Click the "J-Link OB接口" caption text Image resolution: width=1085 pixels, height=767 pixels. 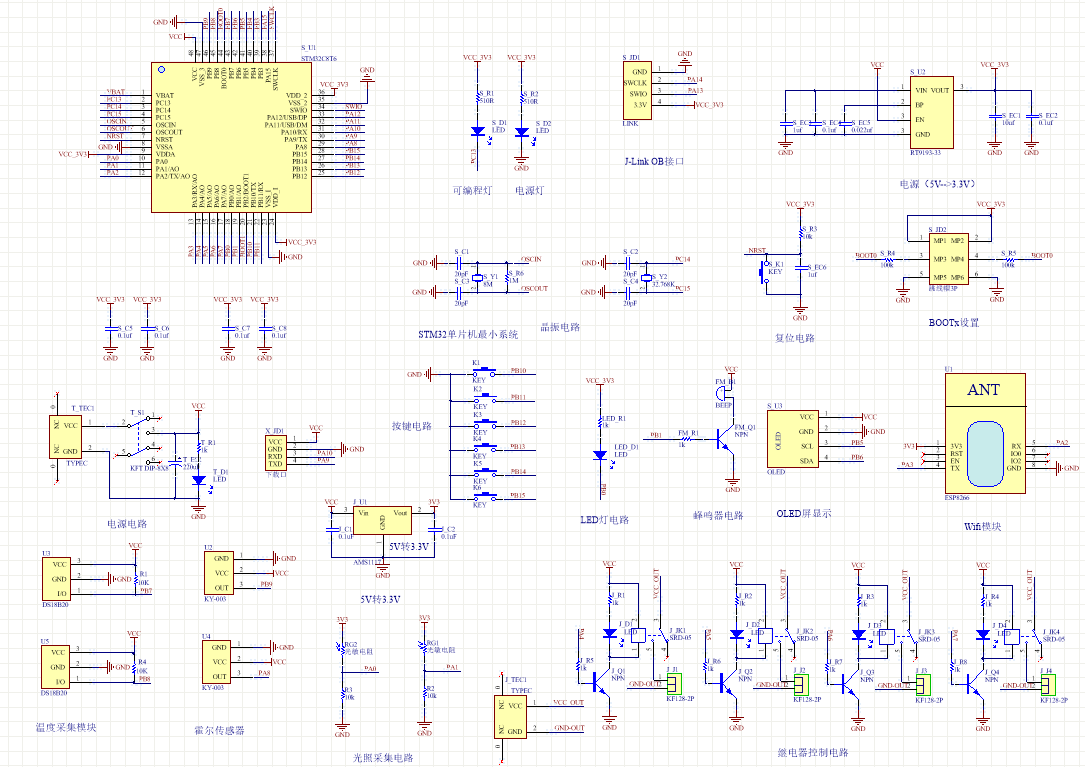tap(654, 160)
